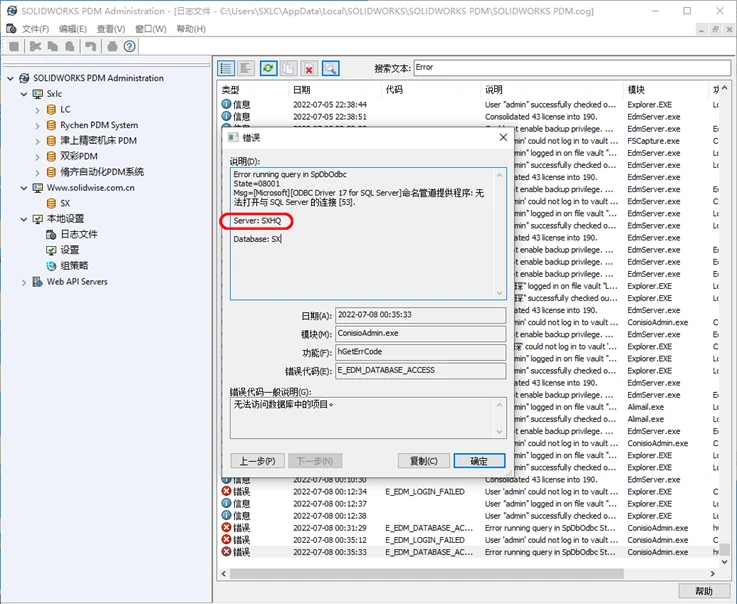Click the application icon in title bar
Image resolution: width=737 pixels, height=604 pixels.
pyautogui.click(x=12, y=10)
